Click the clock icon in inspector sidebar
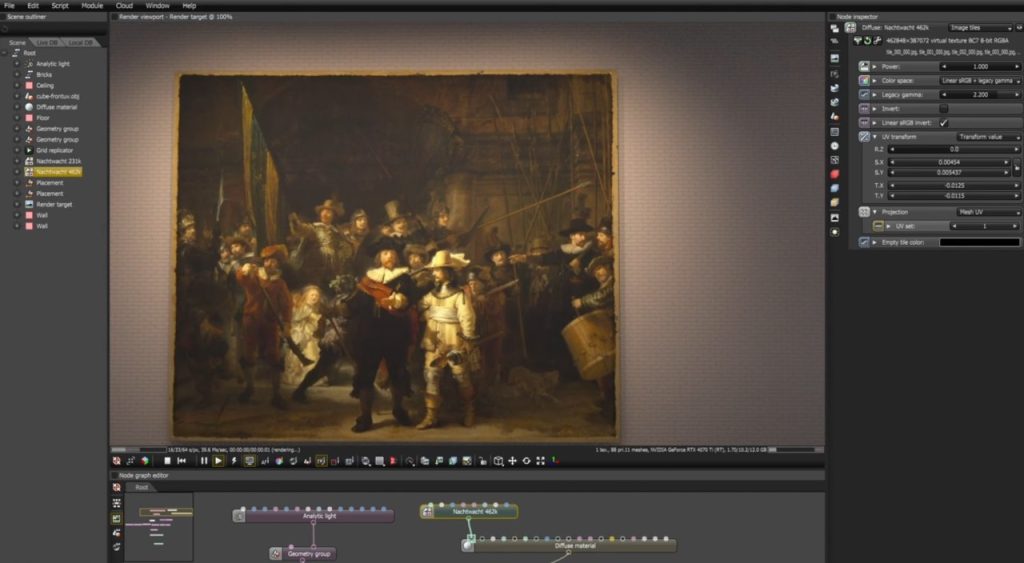This screenshot has height=563, width=1024. coord(835,146)
